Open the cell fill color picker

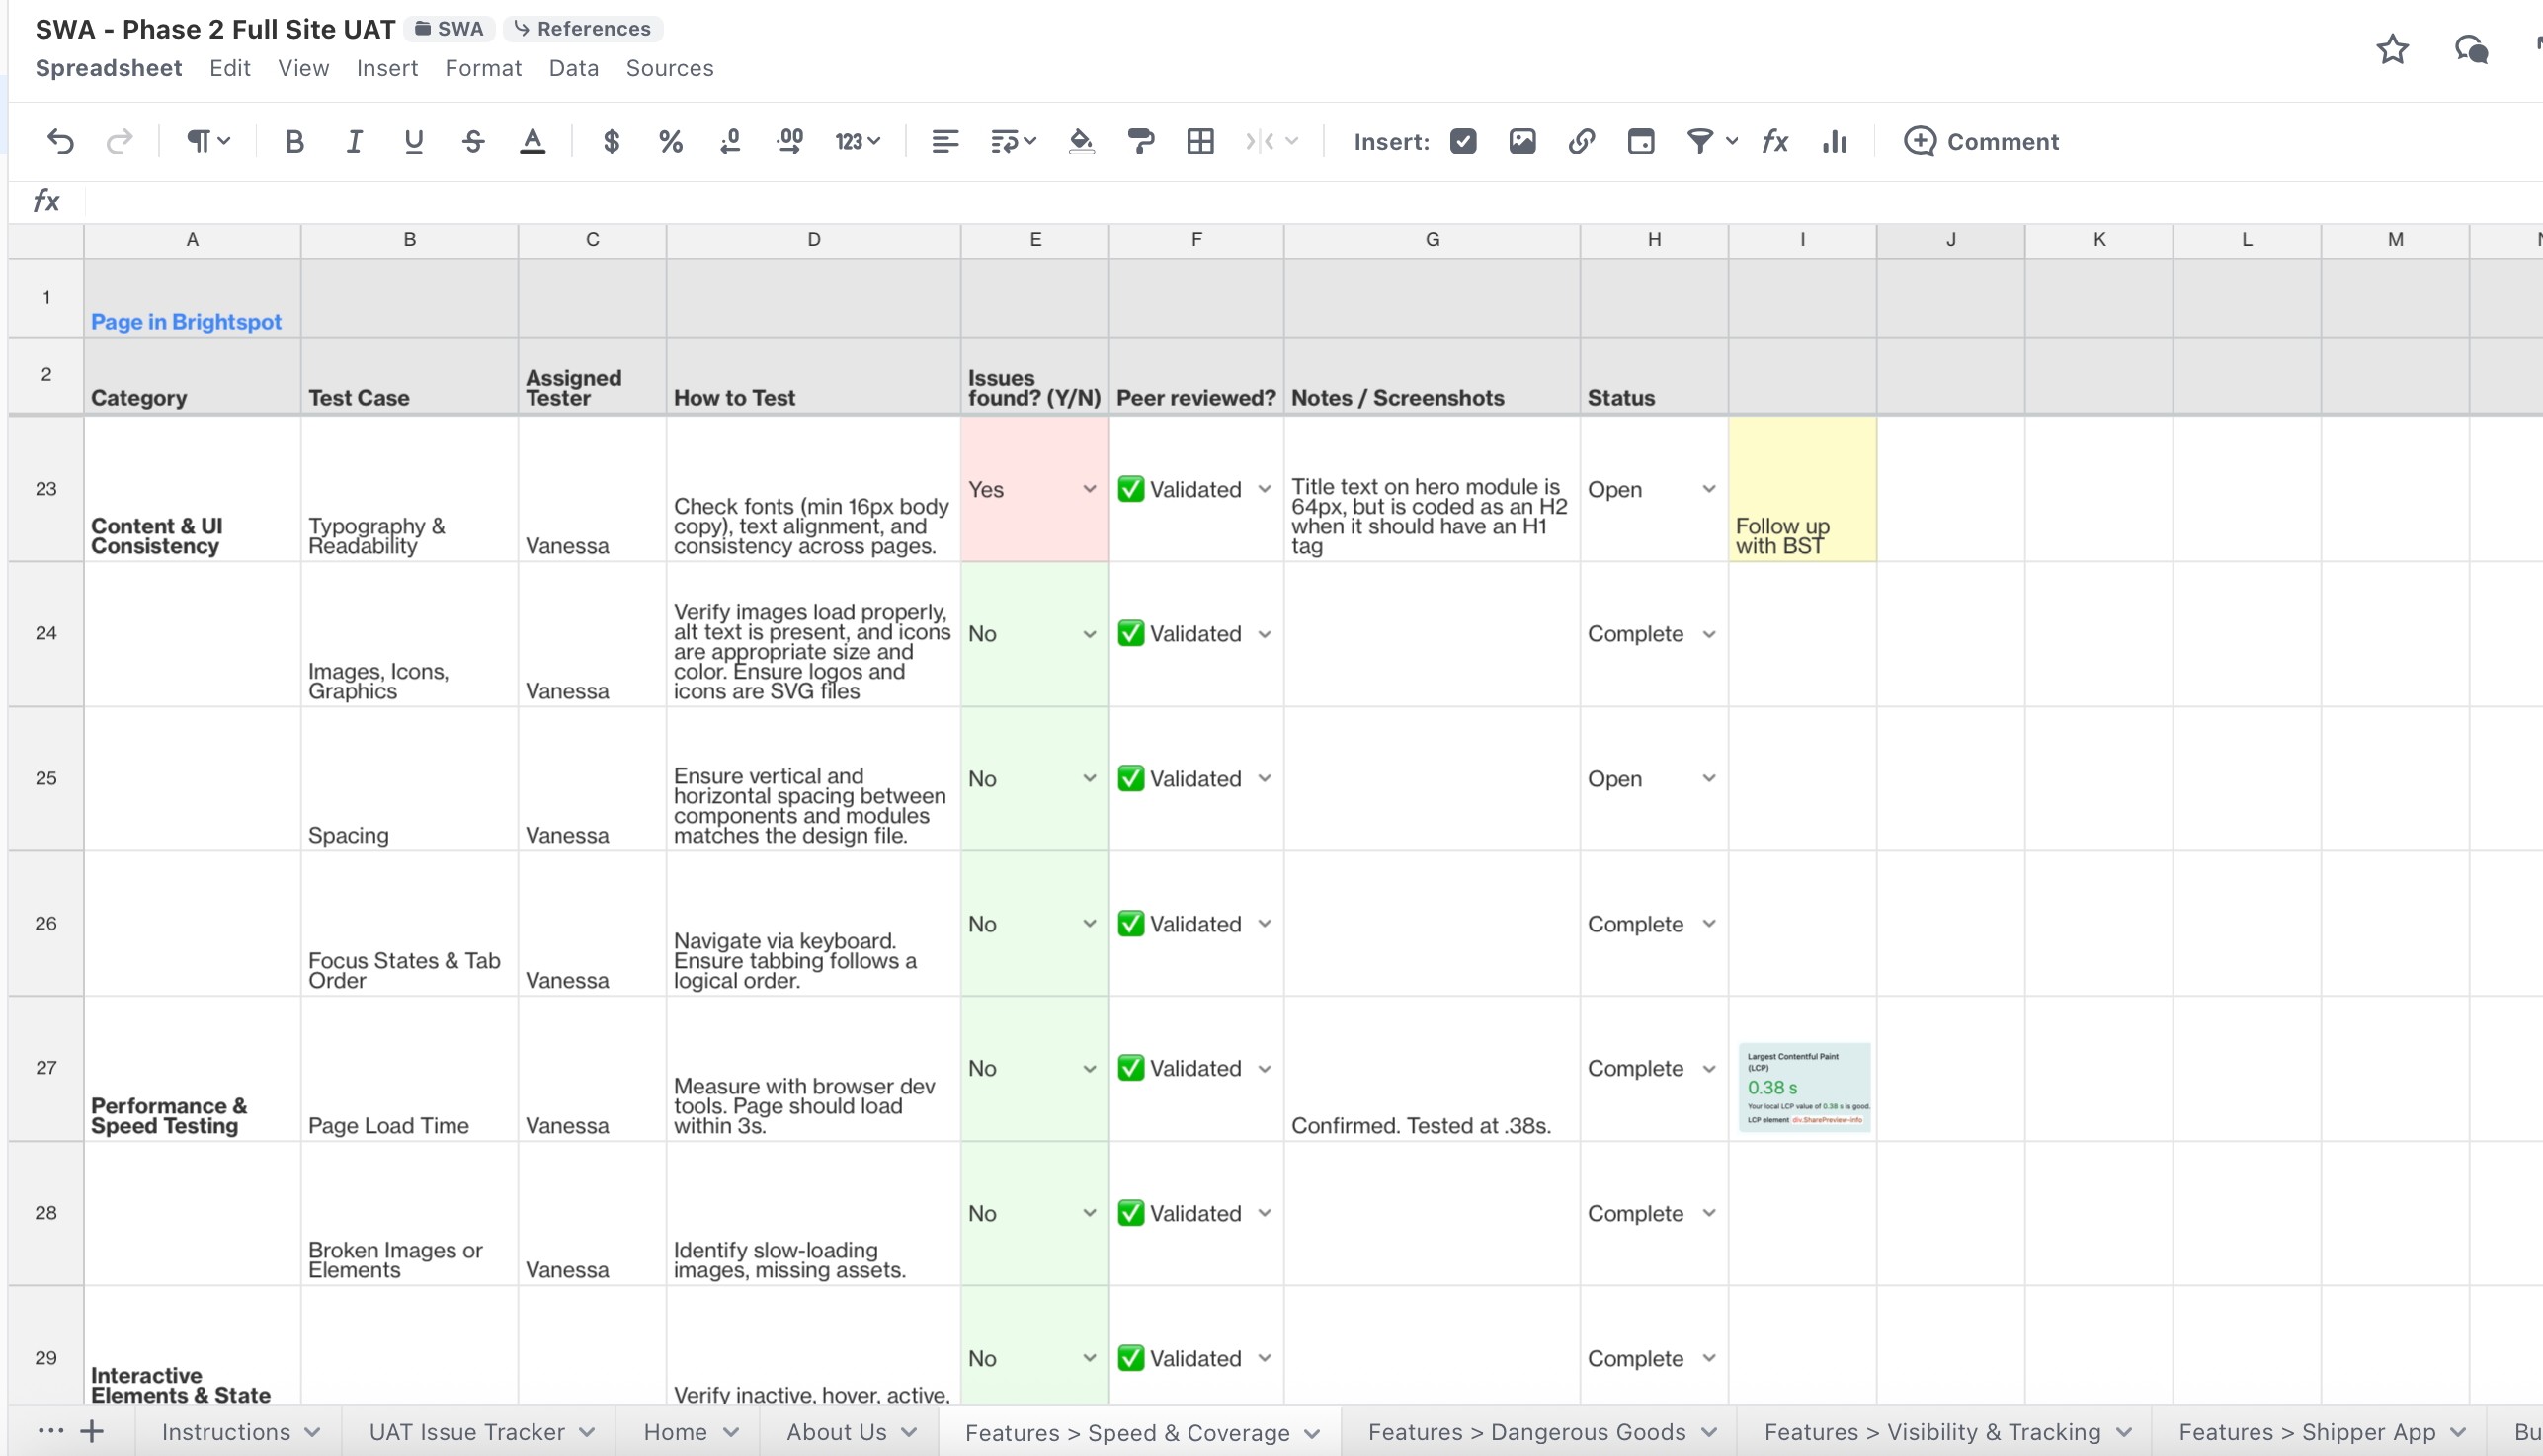[1081, 142]
